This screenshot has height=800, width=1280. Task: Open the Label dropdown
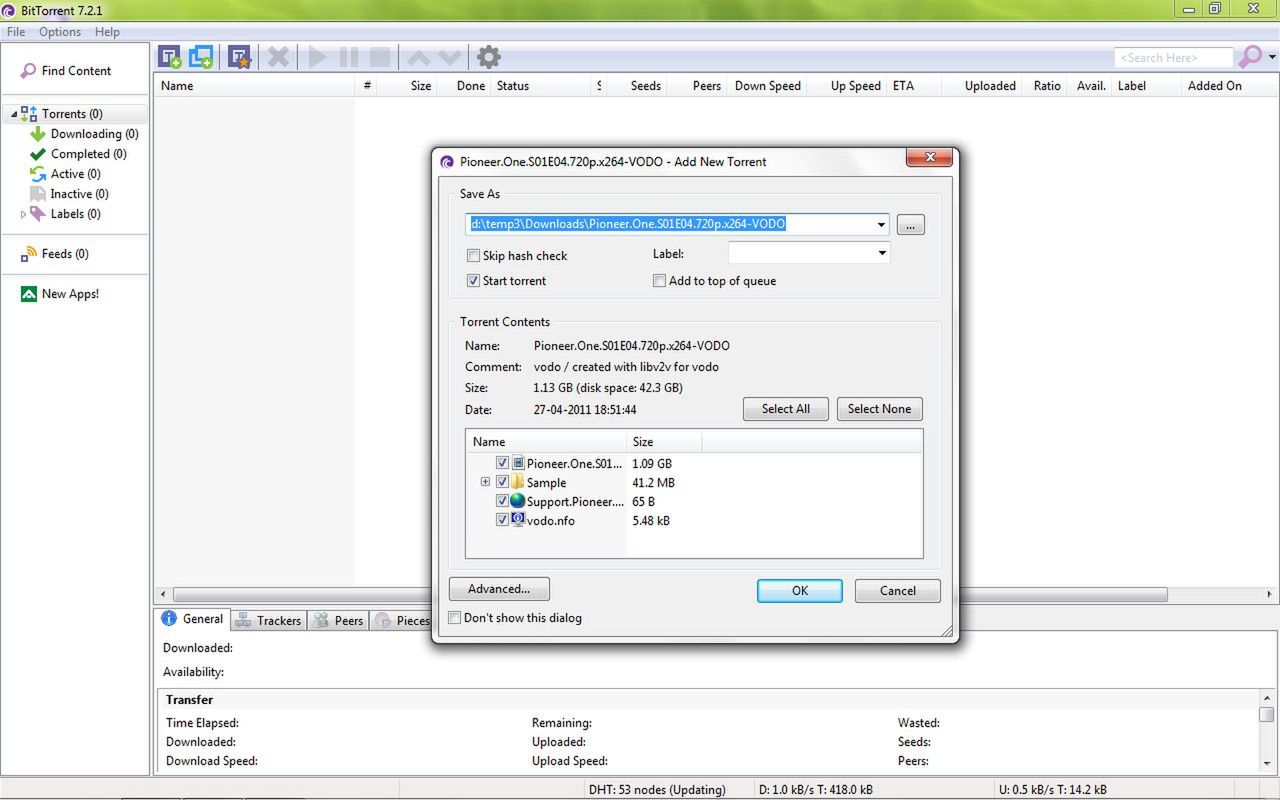tap(881, 253)
